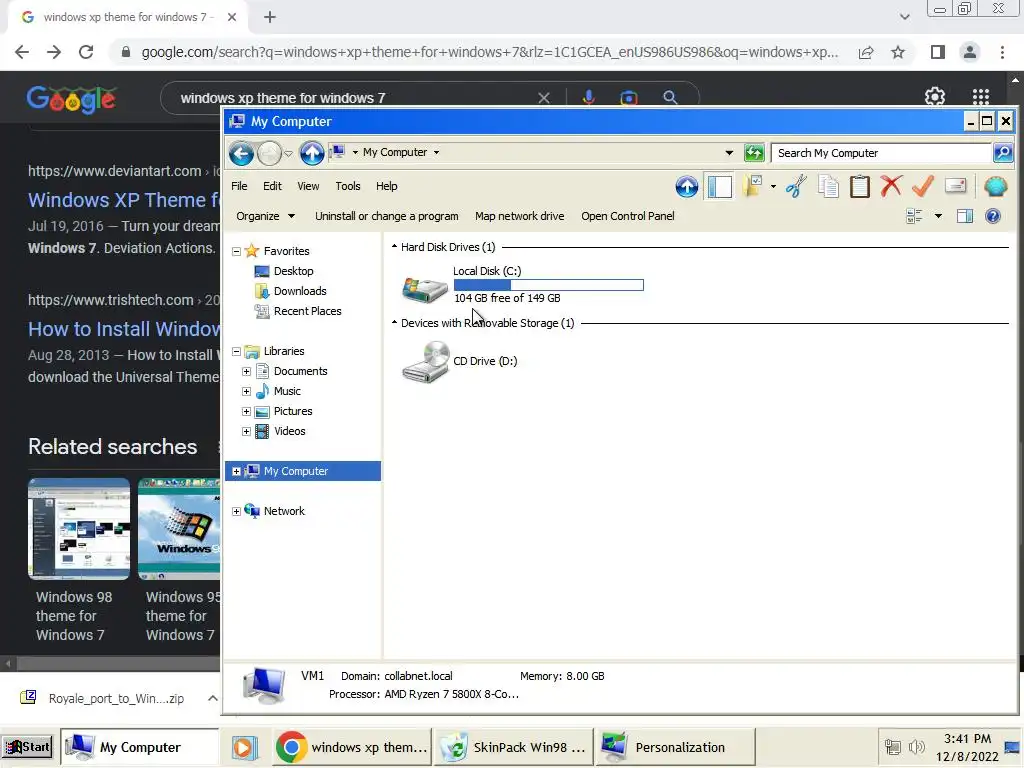Click the media player taskbar icon

point(243,747)
